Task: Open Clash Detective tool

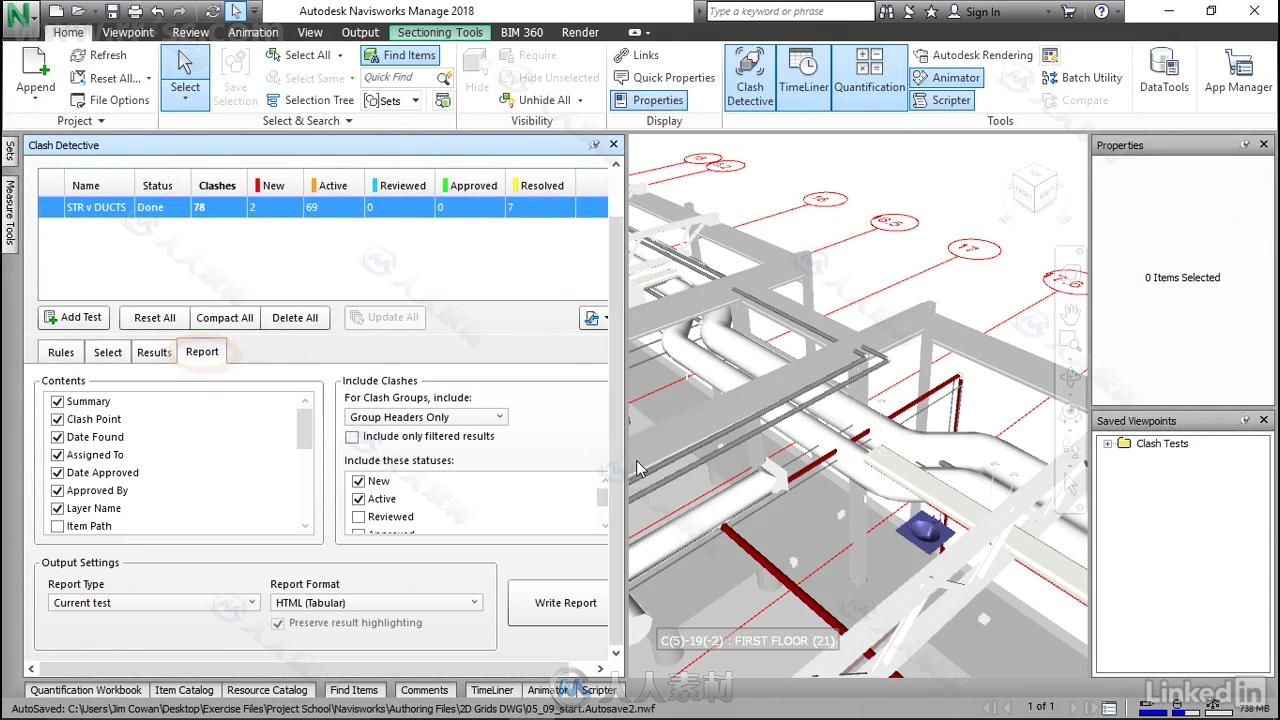Action: pyautogui.click(x=750, y=77)
